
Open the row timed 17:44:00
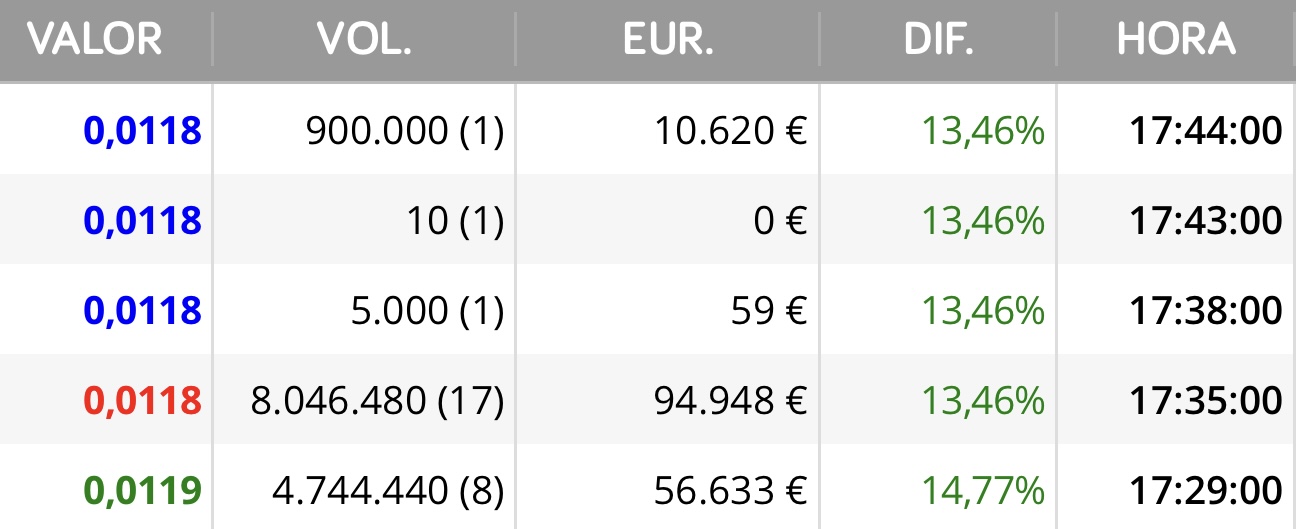pos(648,130)
